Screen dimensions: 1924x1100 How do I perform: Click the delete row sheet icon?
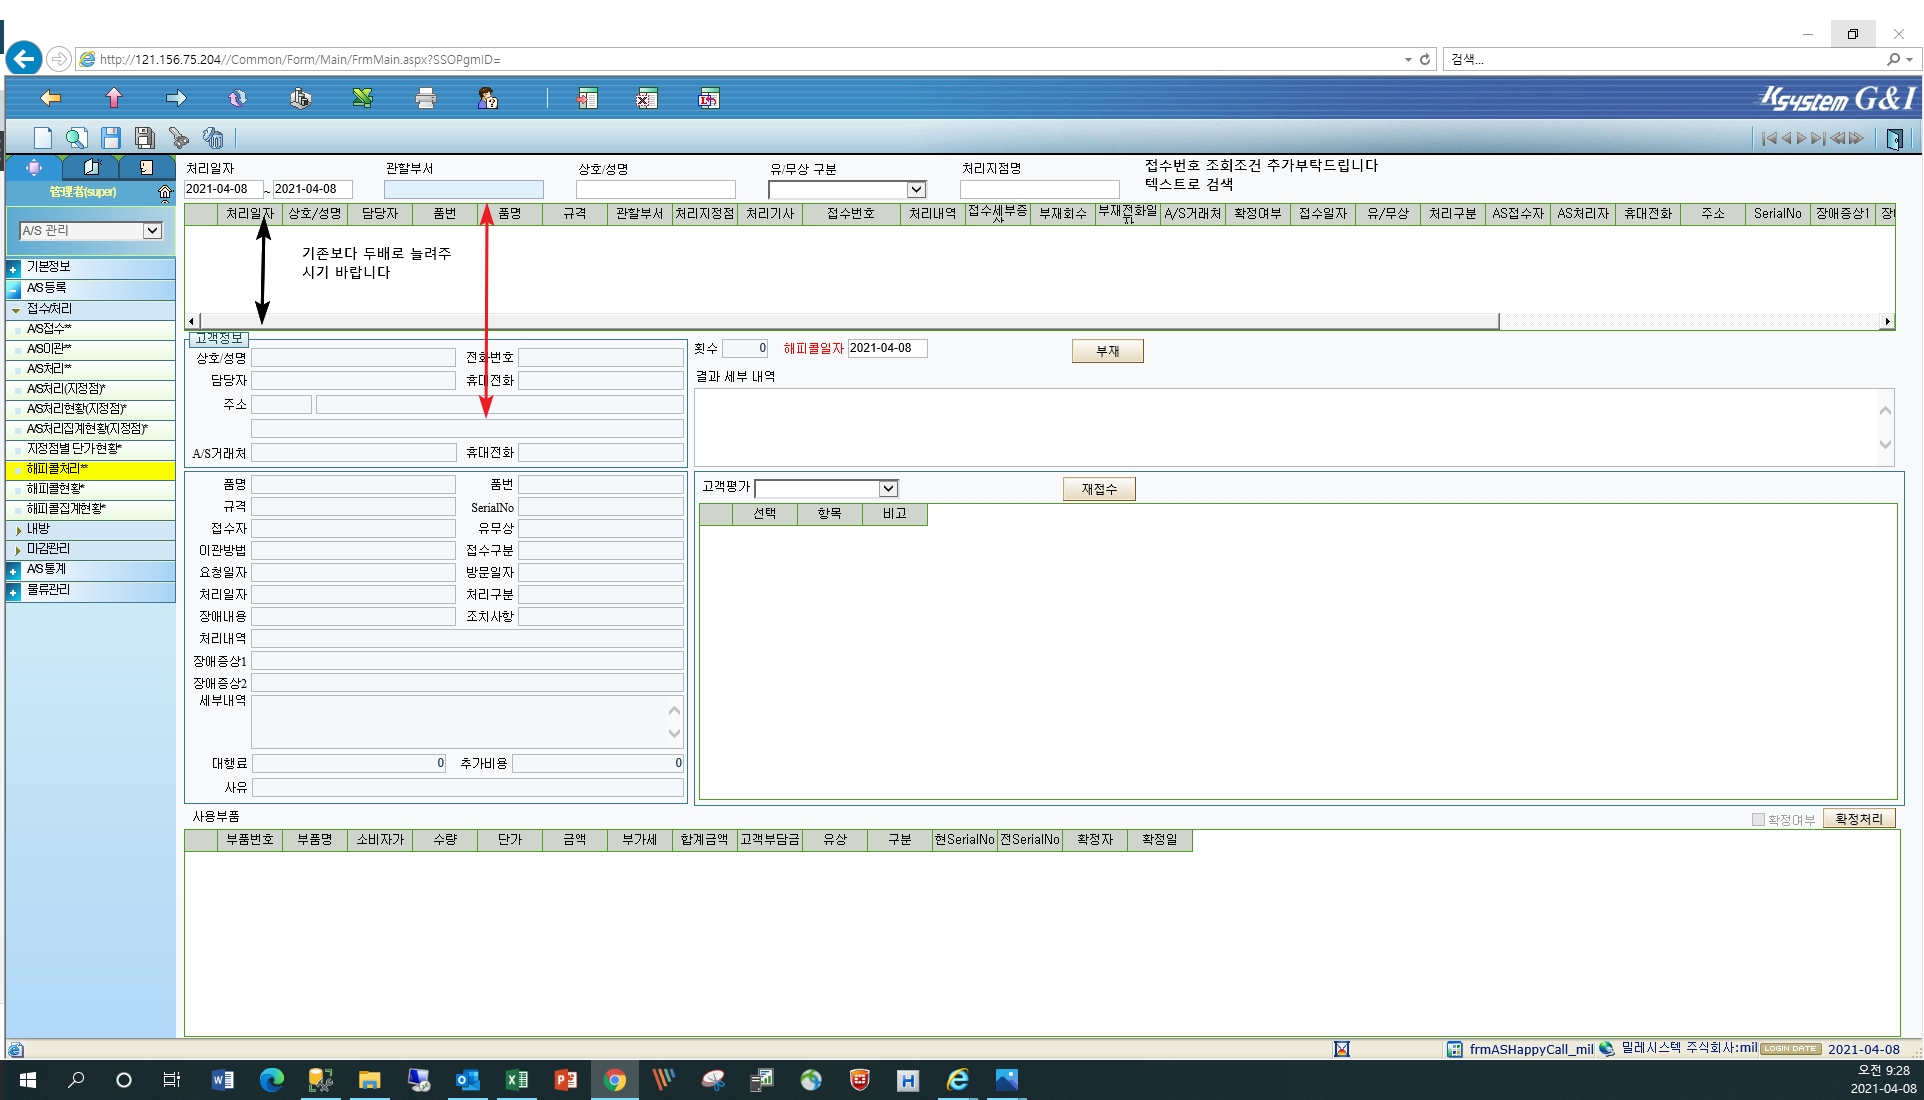pos(647,98)
